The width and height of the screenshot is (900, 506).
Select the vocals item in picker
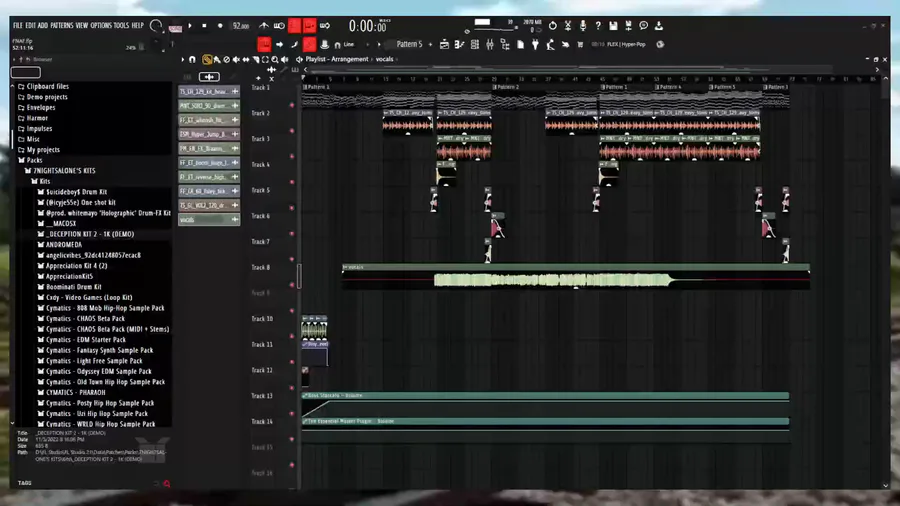coord(209,220)
